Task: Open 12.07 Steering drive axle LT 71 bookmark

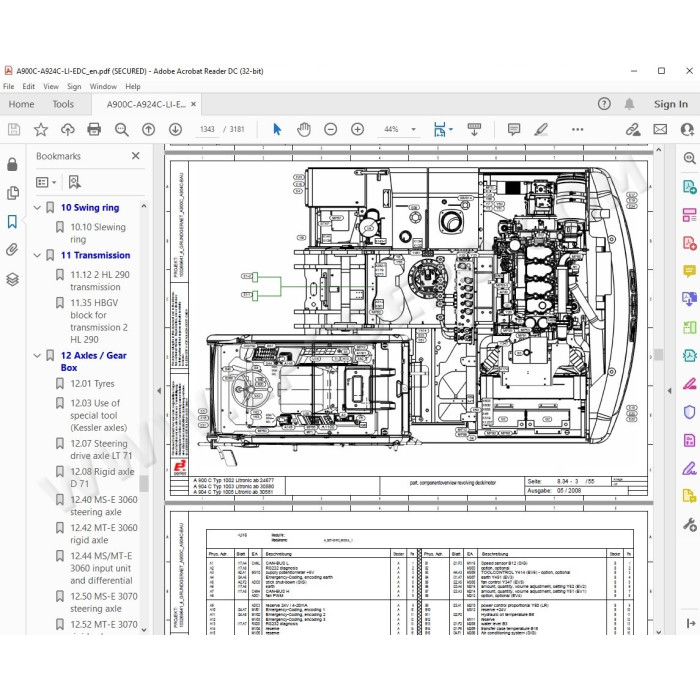Action: 101,450
